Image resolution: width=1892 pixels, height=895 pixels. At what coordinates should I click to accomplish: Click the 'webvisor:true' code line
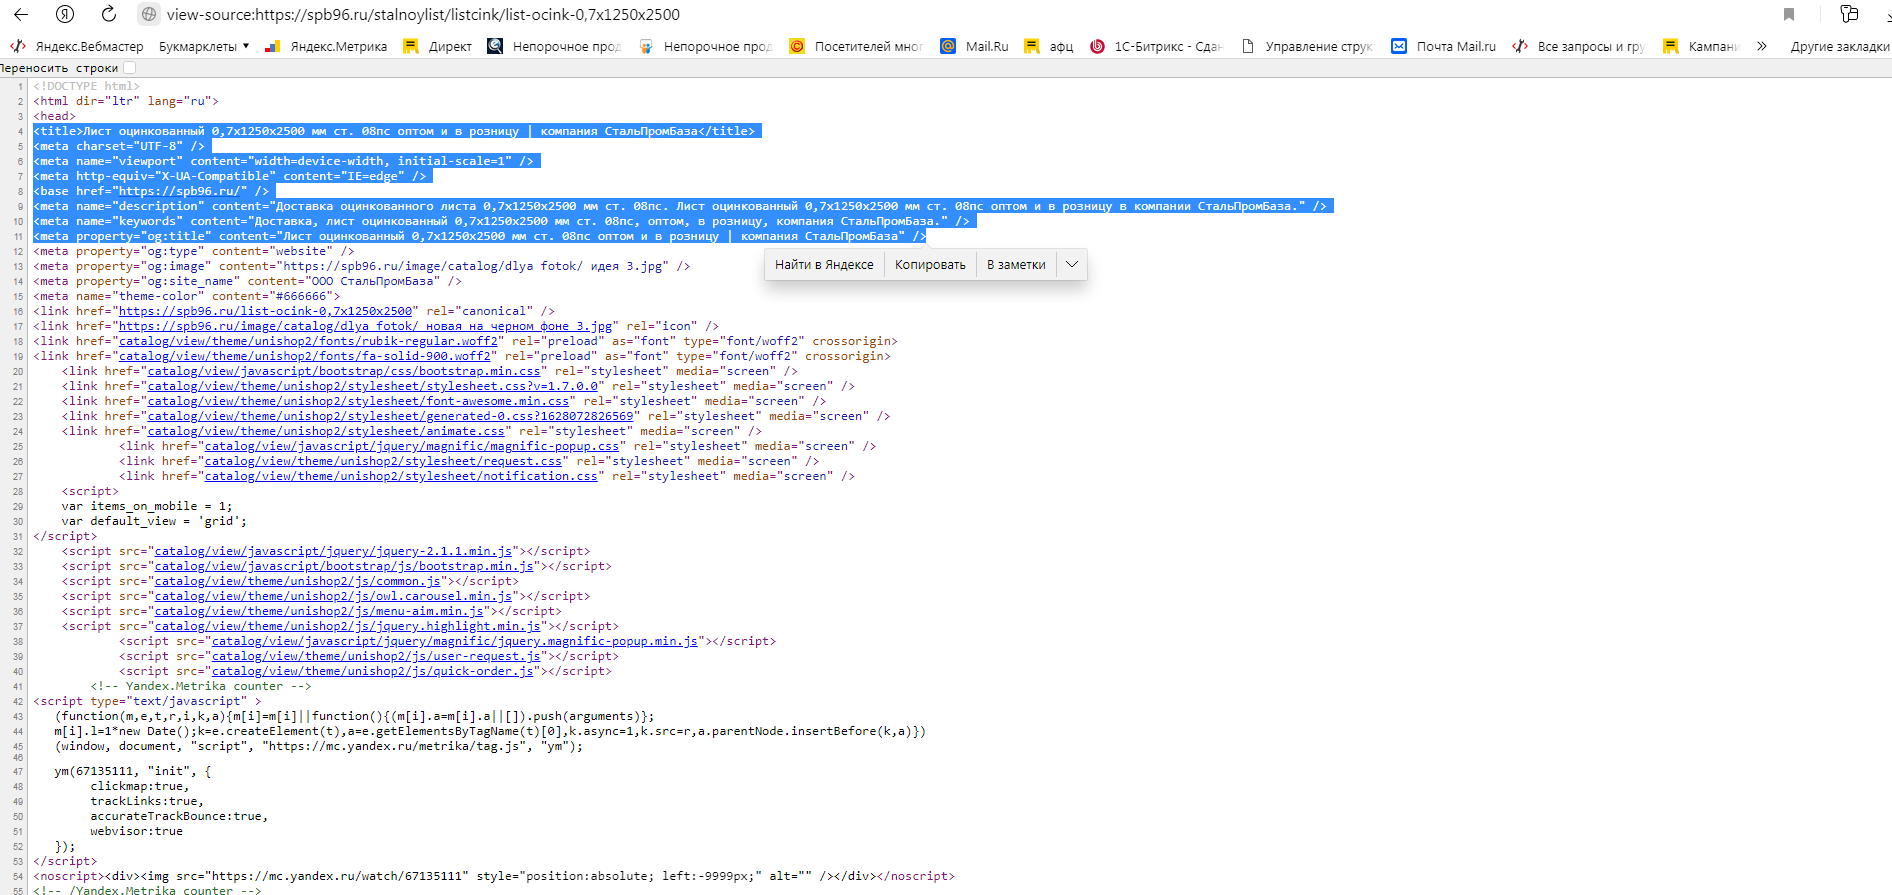click(x=137, y=831)
